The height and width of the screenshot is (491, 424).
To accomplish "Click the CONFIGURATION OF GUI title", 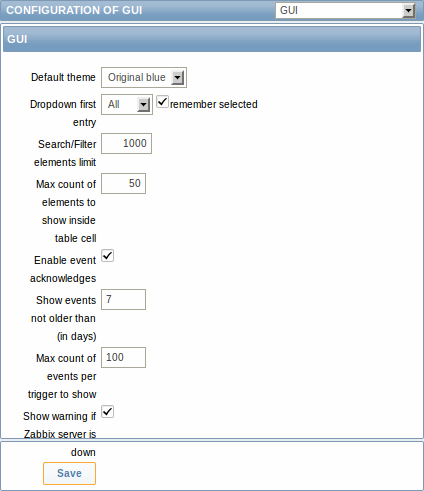I will (74, 10).
